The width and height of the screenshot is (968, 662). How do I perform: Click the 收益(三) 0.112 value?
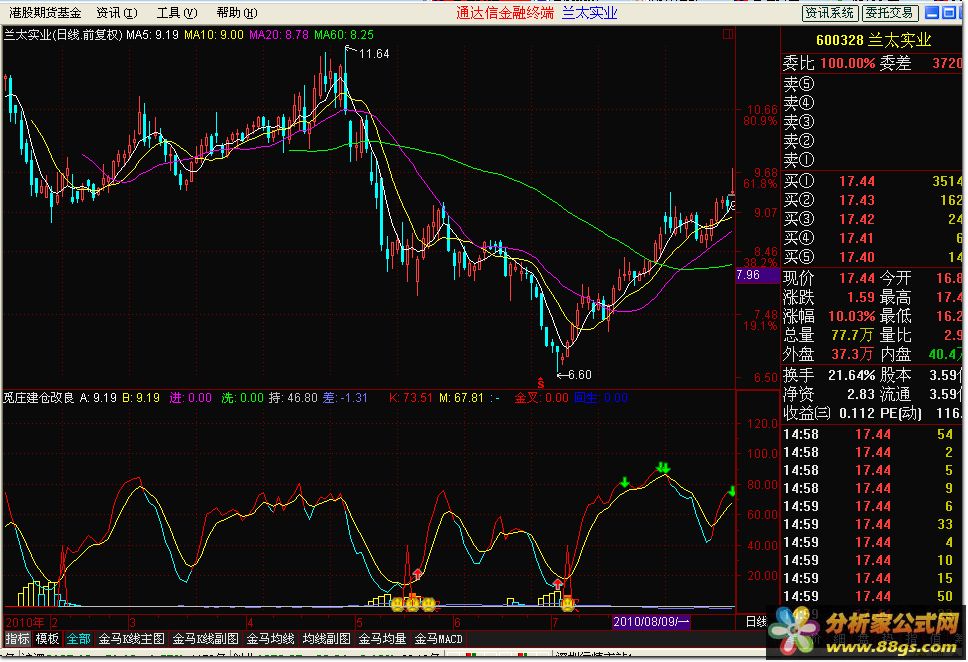857,413
